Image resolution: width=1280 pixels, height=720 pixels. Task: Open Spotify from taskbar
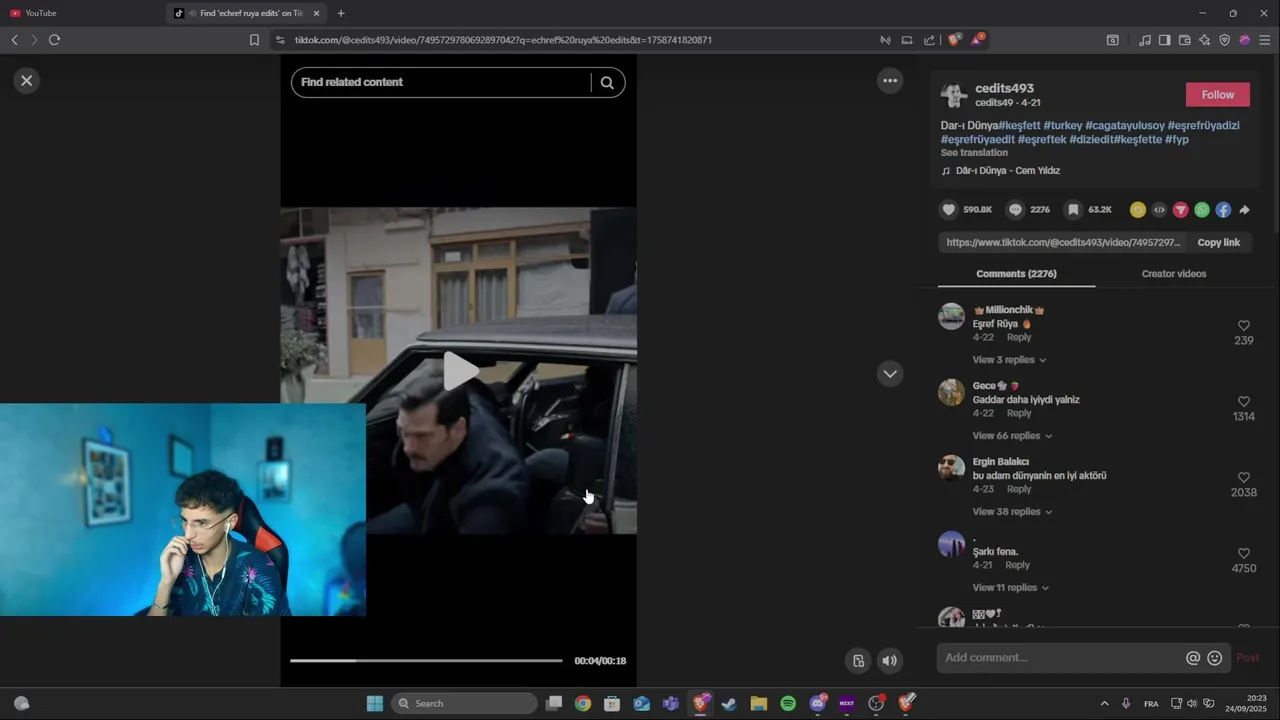788,703
